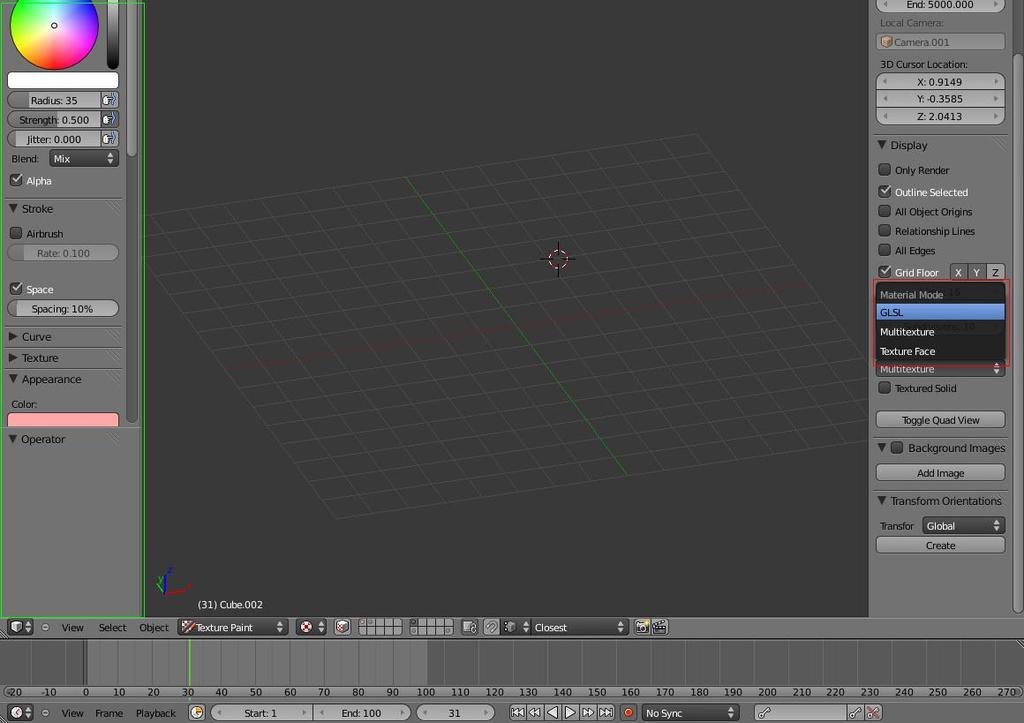Viewport: 1024px width, 723px height.
Task: Click the second scene layer buttons block
Action: pyautogui.click(x=431, y=627)
